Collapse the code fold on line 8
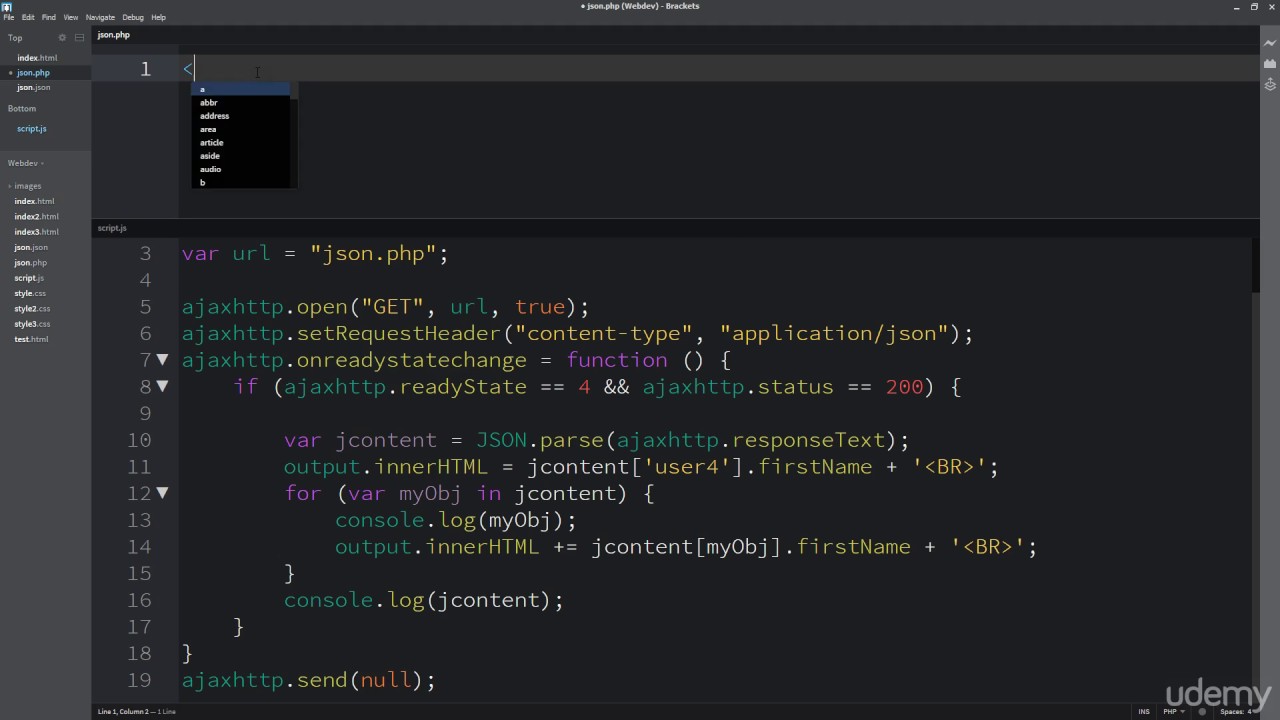Screen dimensions: 1280x720 [x=162, y=386]
